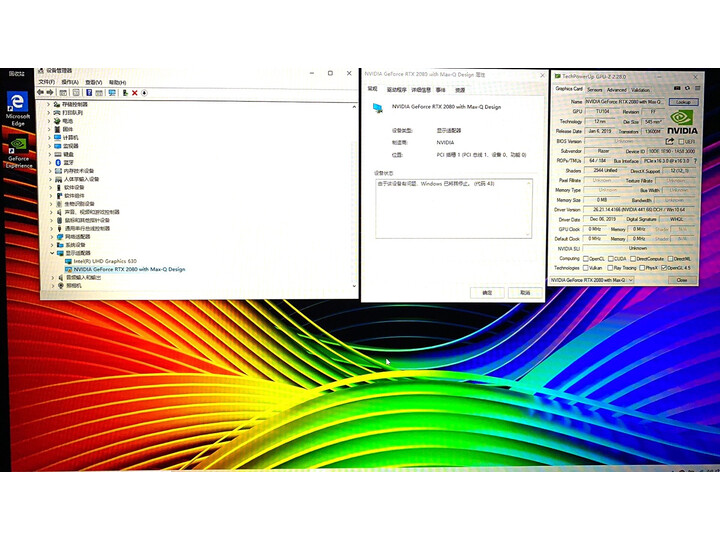Click the GPU-Z refresh icon

pos(687,88)
